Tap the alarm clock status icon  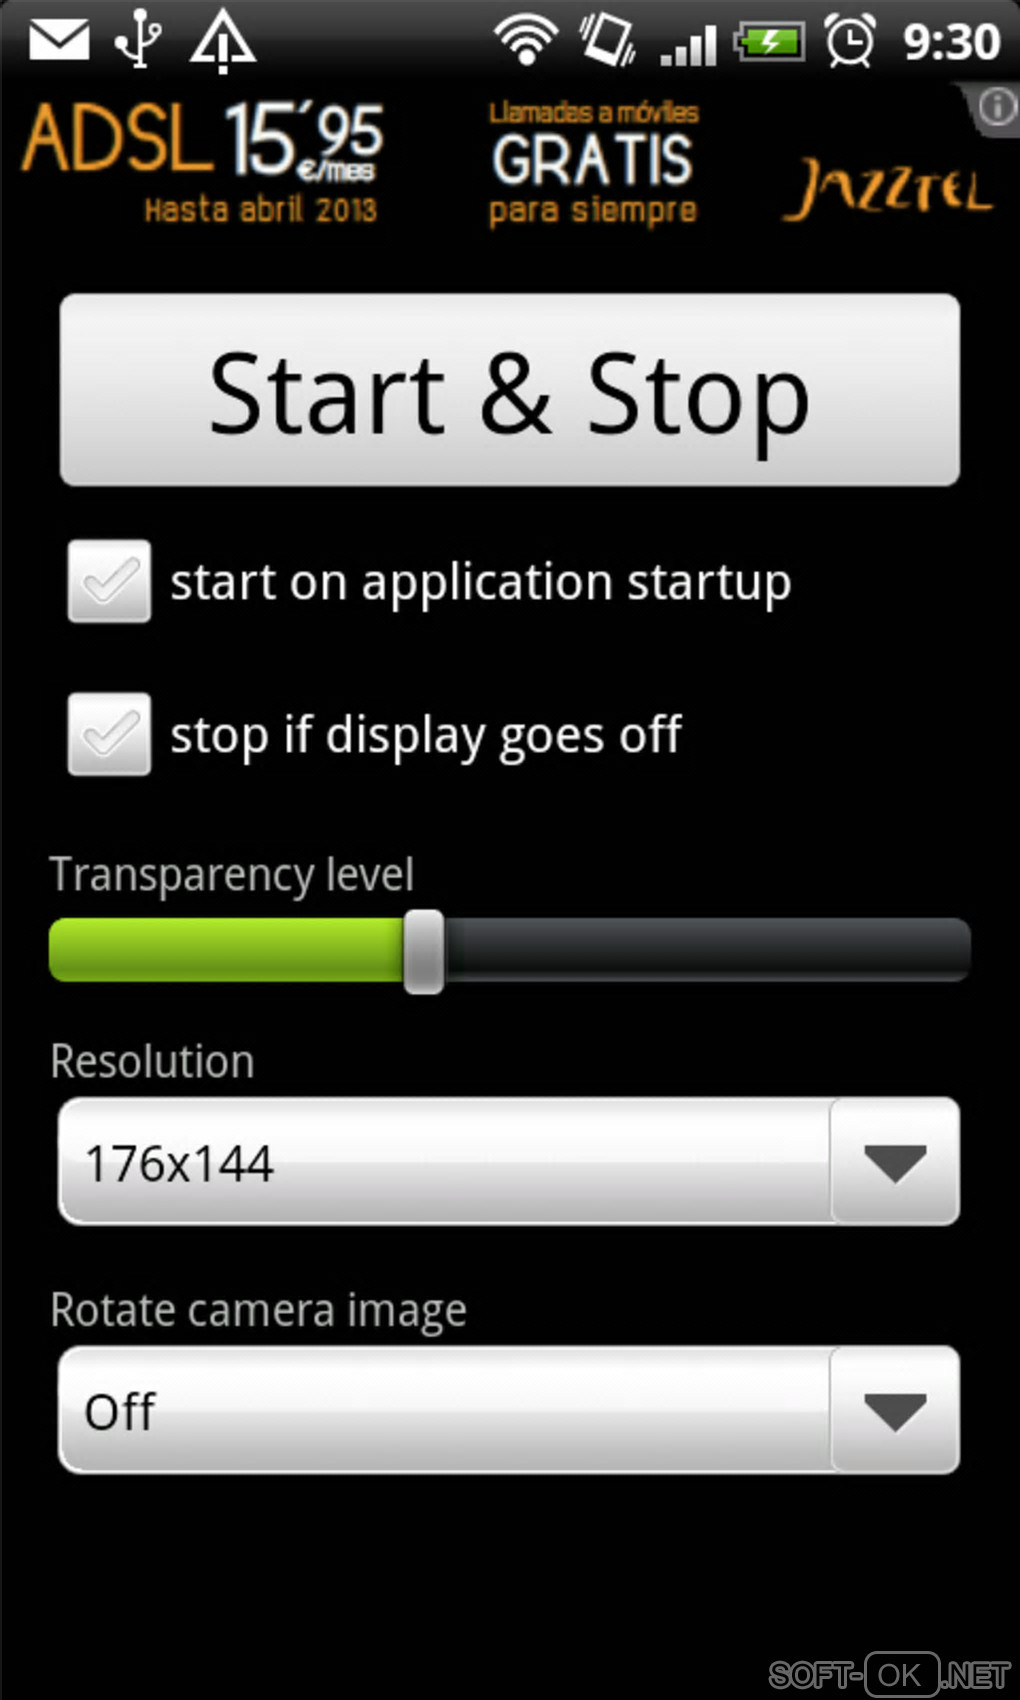[x=850, y=41]
